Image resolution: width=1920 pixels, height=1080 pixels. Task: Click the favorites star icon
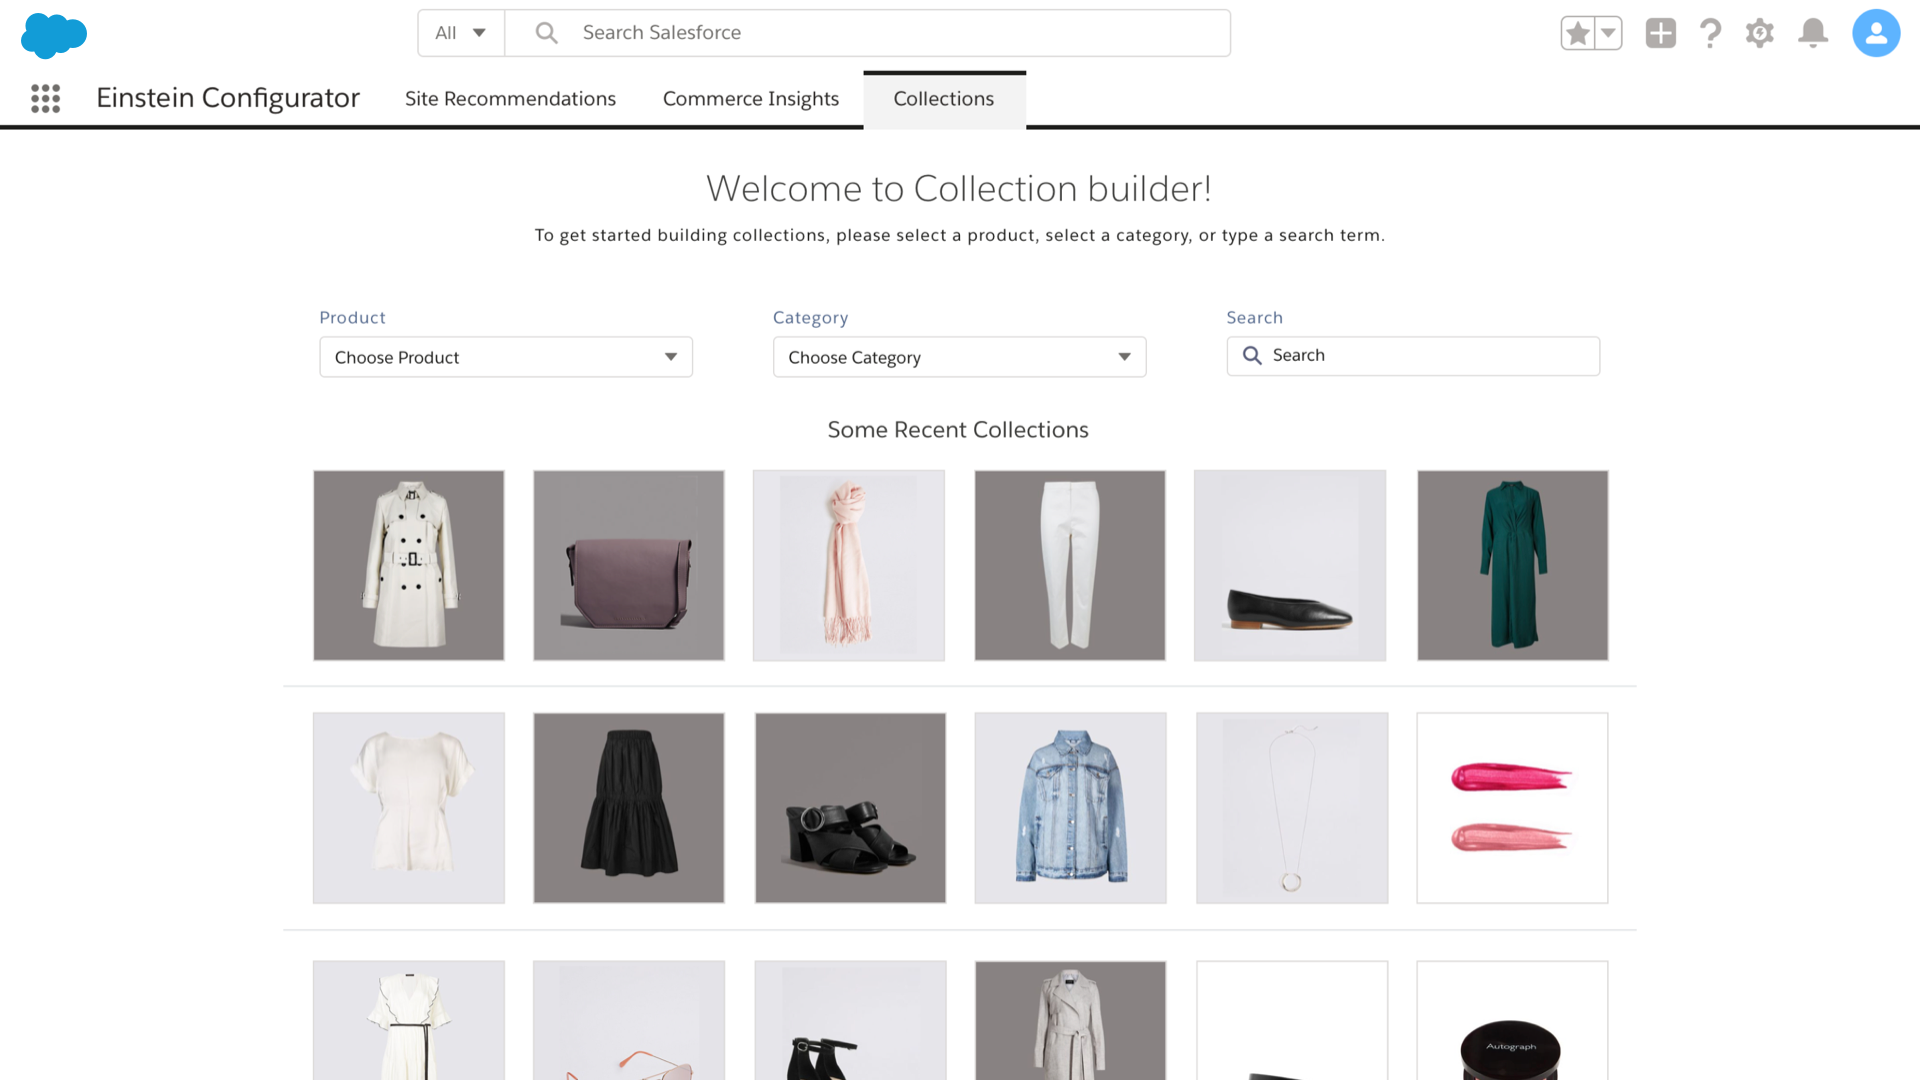(1578, 33)
